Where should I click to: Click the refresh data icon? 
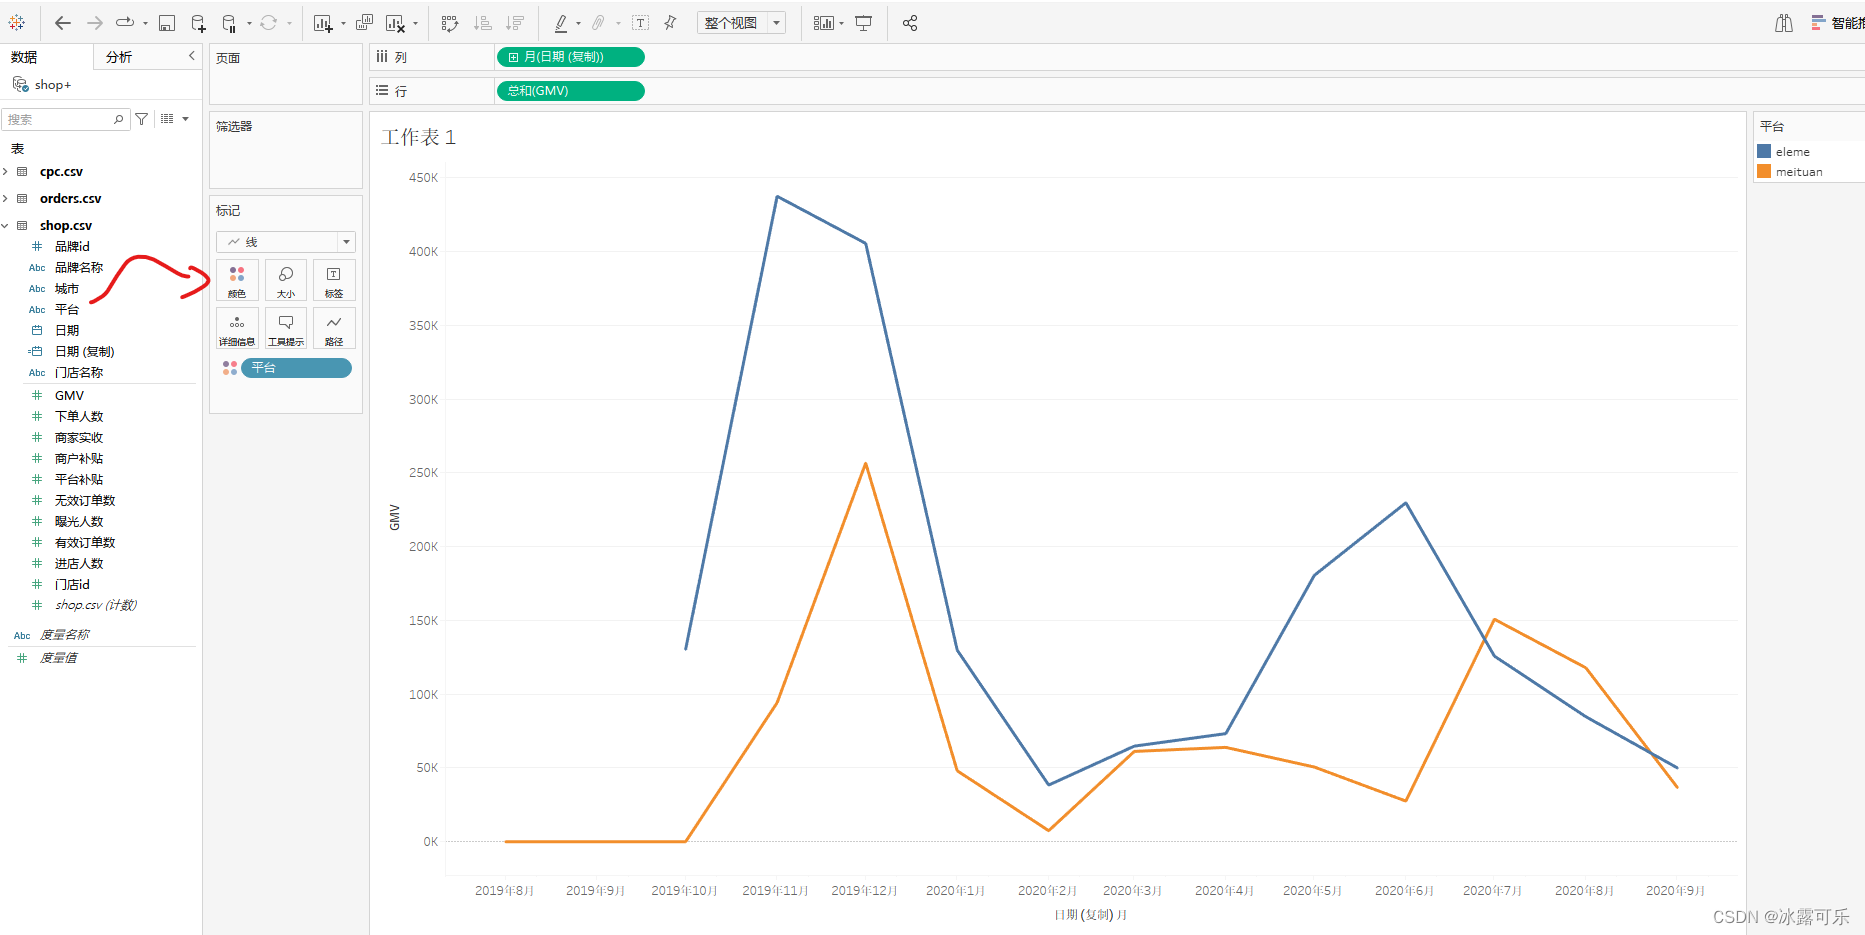click(269, 23)
